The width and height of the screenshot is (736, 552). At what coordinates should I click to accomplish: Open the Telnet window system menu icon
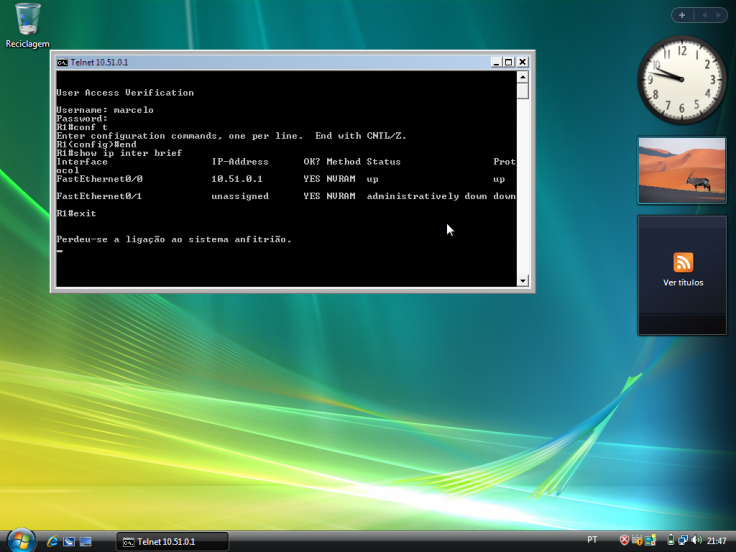tap(62, 62)
